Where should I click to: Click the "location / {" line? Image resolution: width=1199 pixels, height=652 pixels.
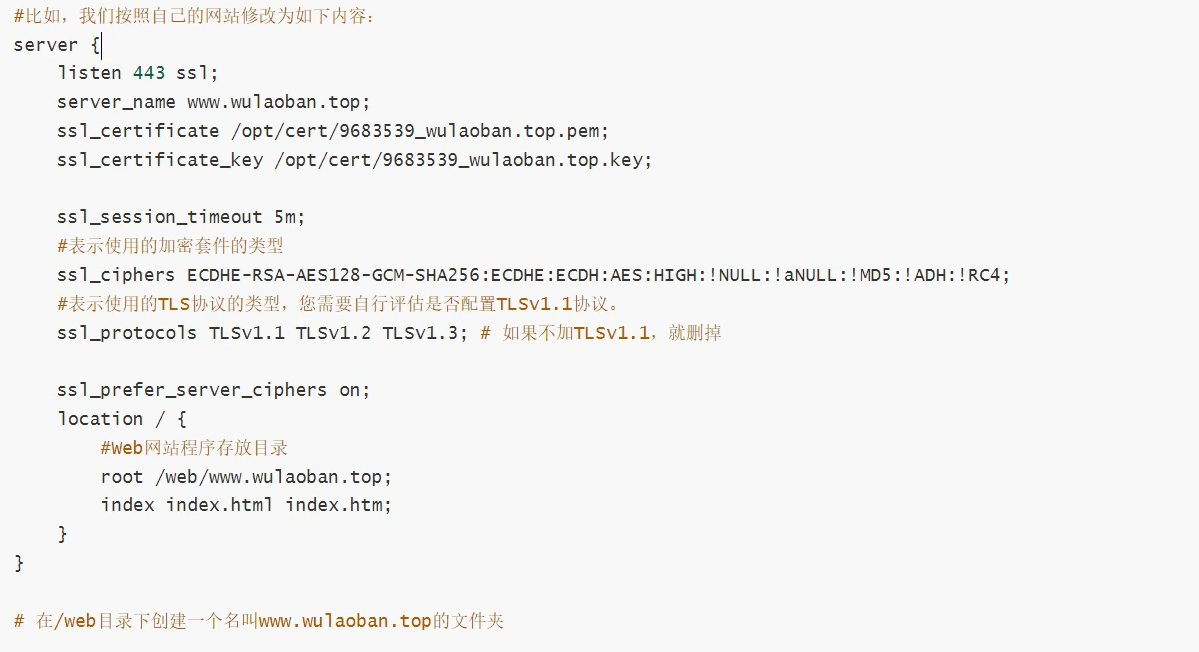tap(121, 419)
